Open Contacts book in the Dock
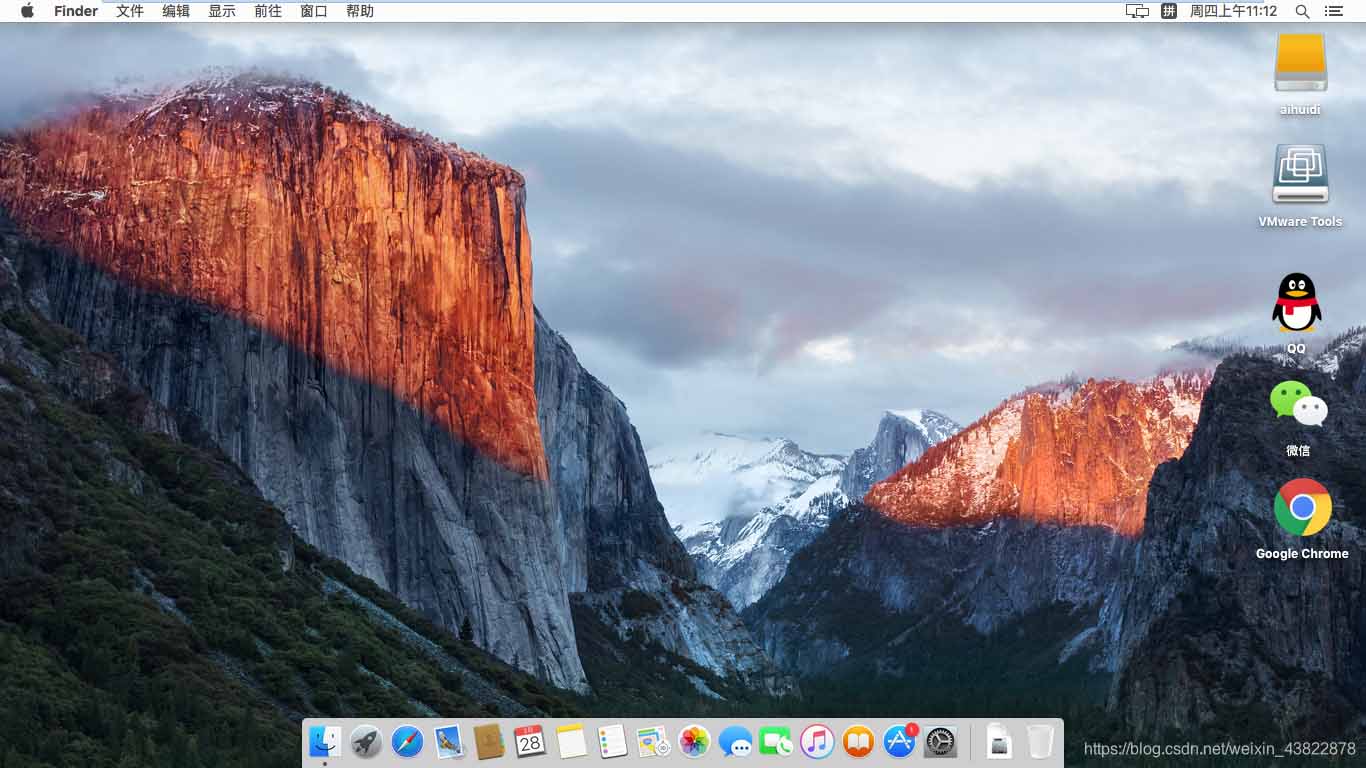Screen dimensions: 1366x768 pos(489,742)
